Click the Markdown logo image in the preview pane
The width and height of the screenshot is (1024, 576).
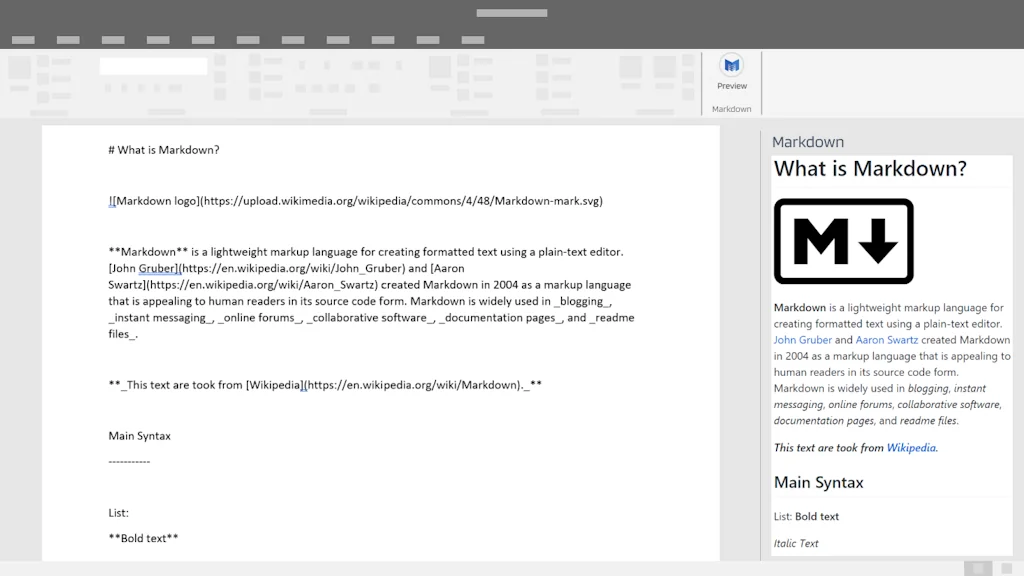pyautogui.click(x=843, y=240)
